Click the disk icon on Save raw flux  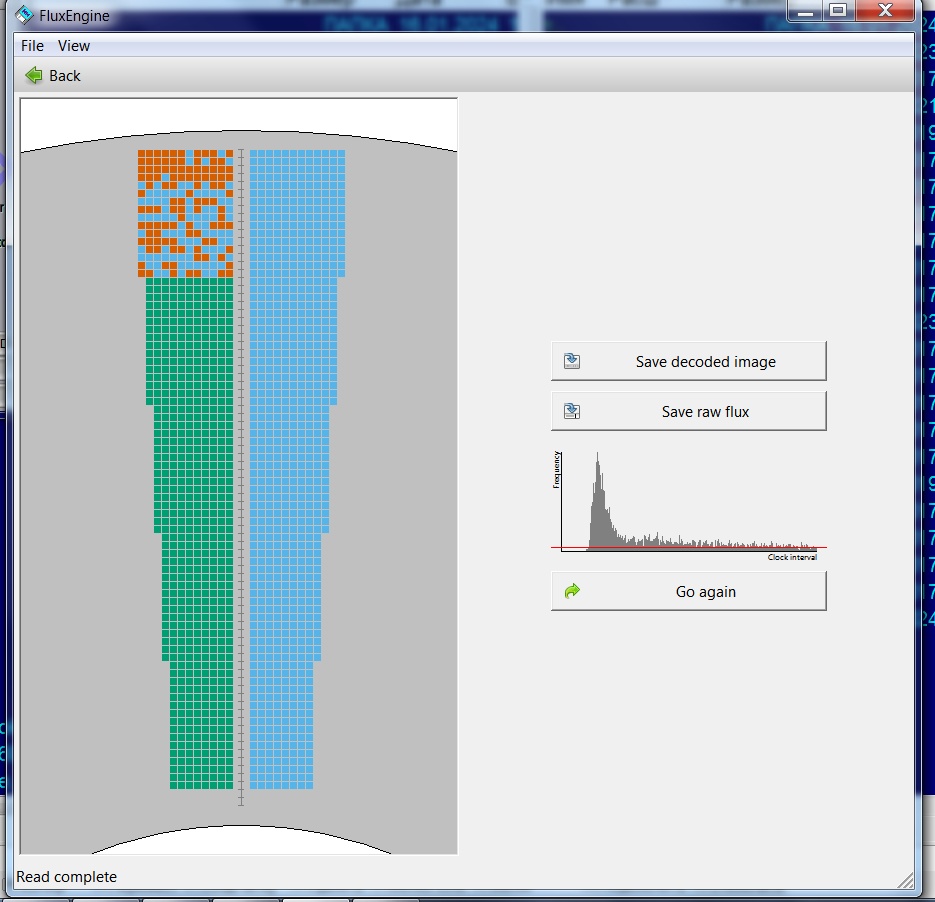[x=572, y=411]
